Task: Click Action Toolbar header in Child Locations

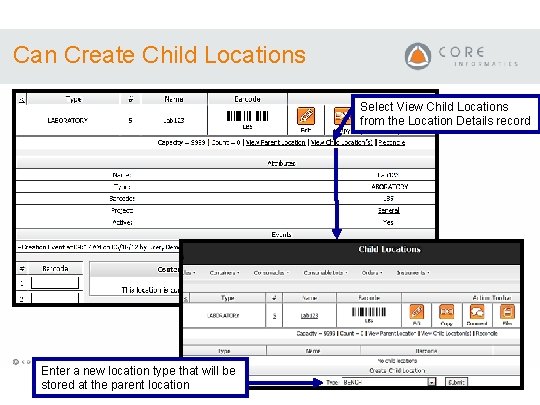Action: pos(492,298)
